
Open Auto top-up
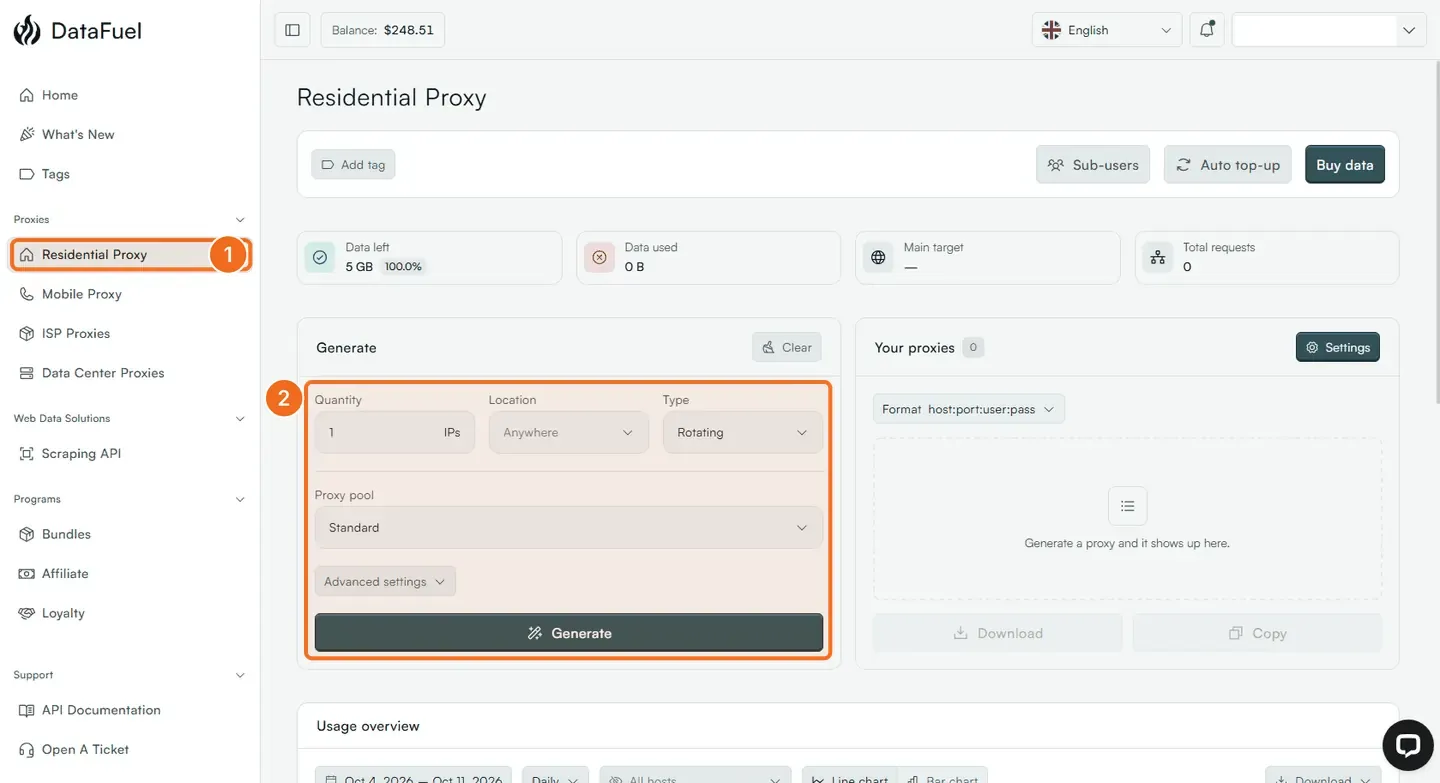point(1228,165)
